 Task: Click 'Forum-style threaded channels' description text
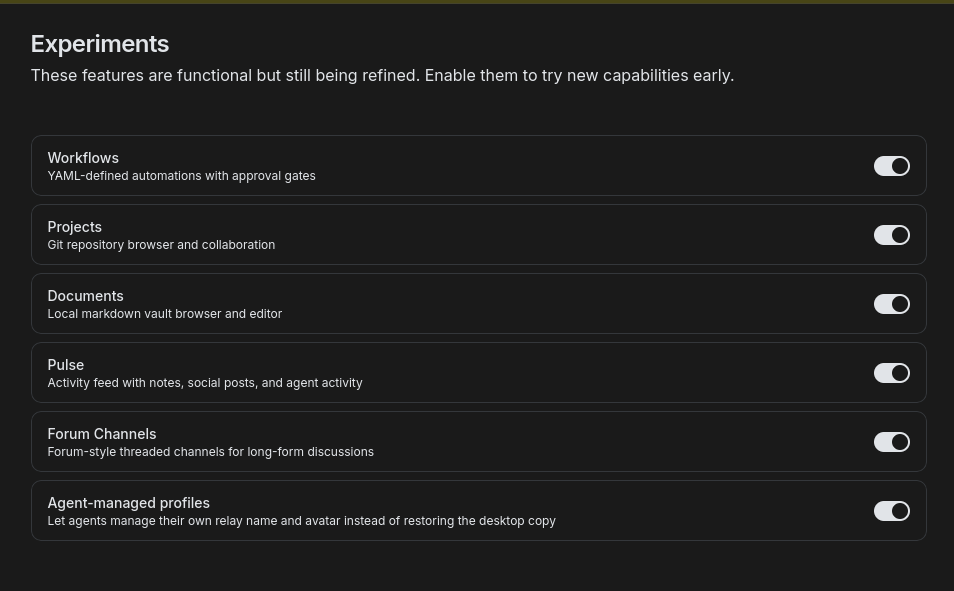[x=211, y=452]
